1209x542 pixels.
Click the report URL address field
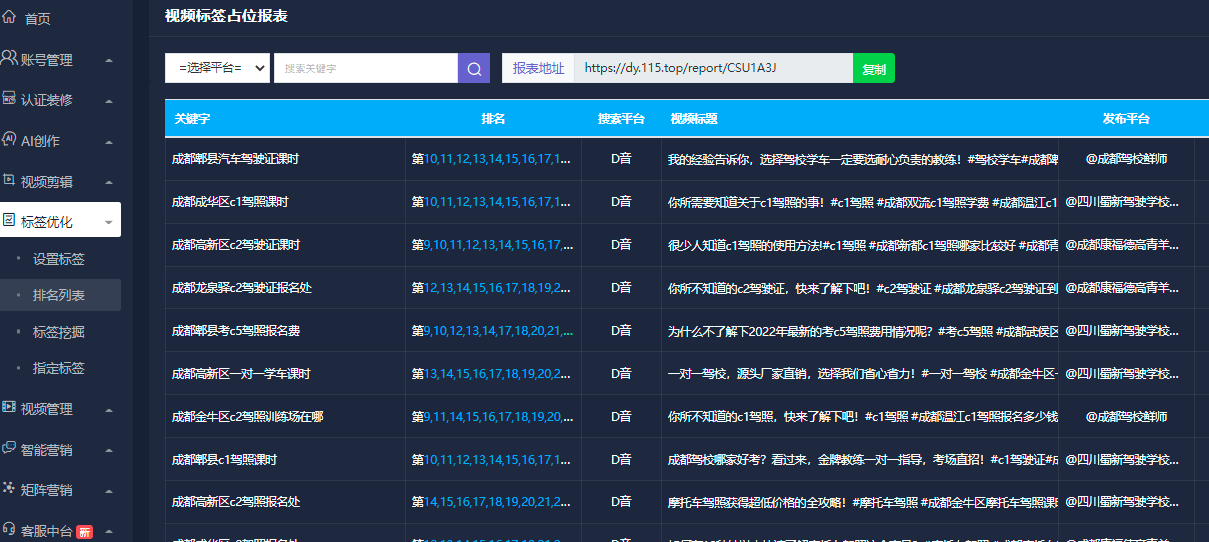coord(713,68)
